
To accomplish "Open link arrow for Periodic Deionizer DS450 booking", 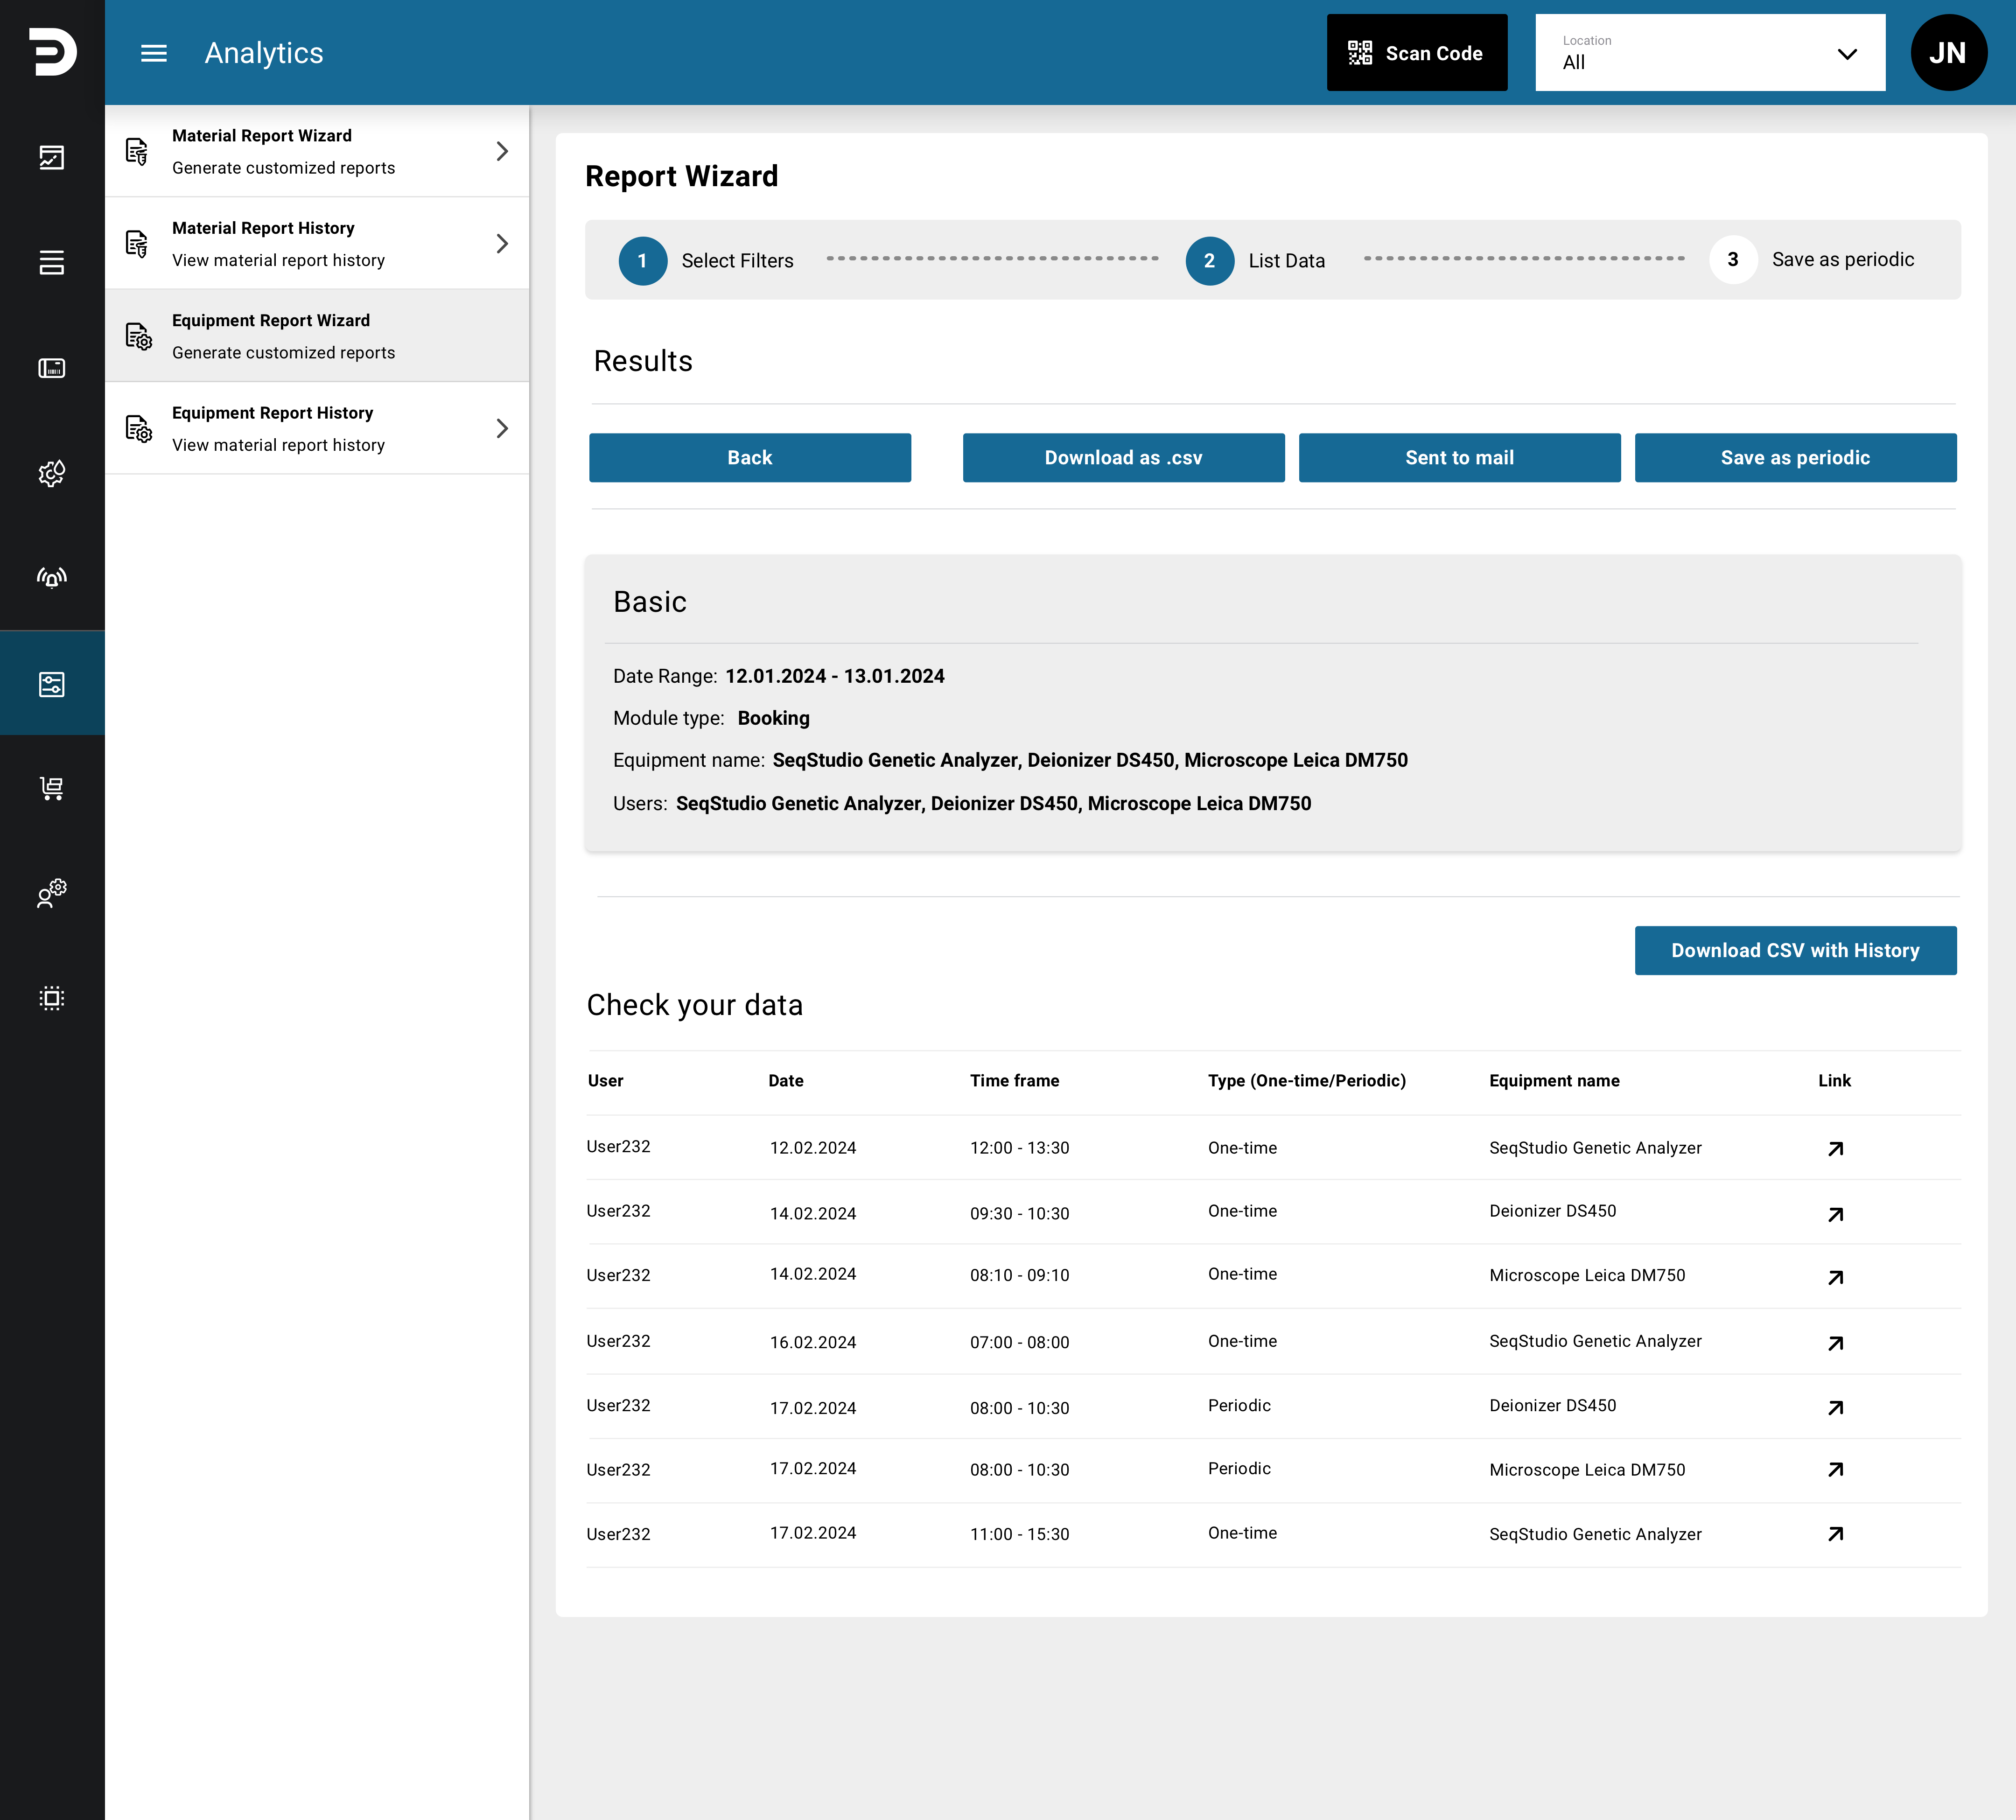I will [1835, 1407].
